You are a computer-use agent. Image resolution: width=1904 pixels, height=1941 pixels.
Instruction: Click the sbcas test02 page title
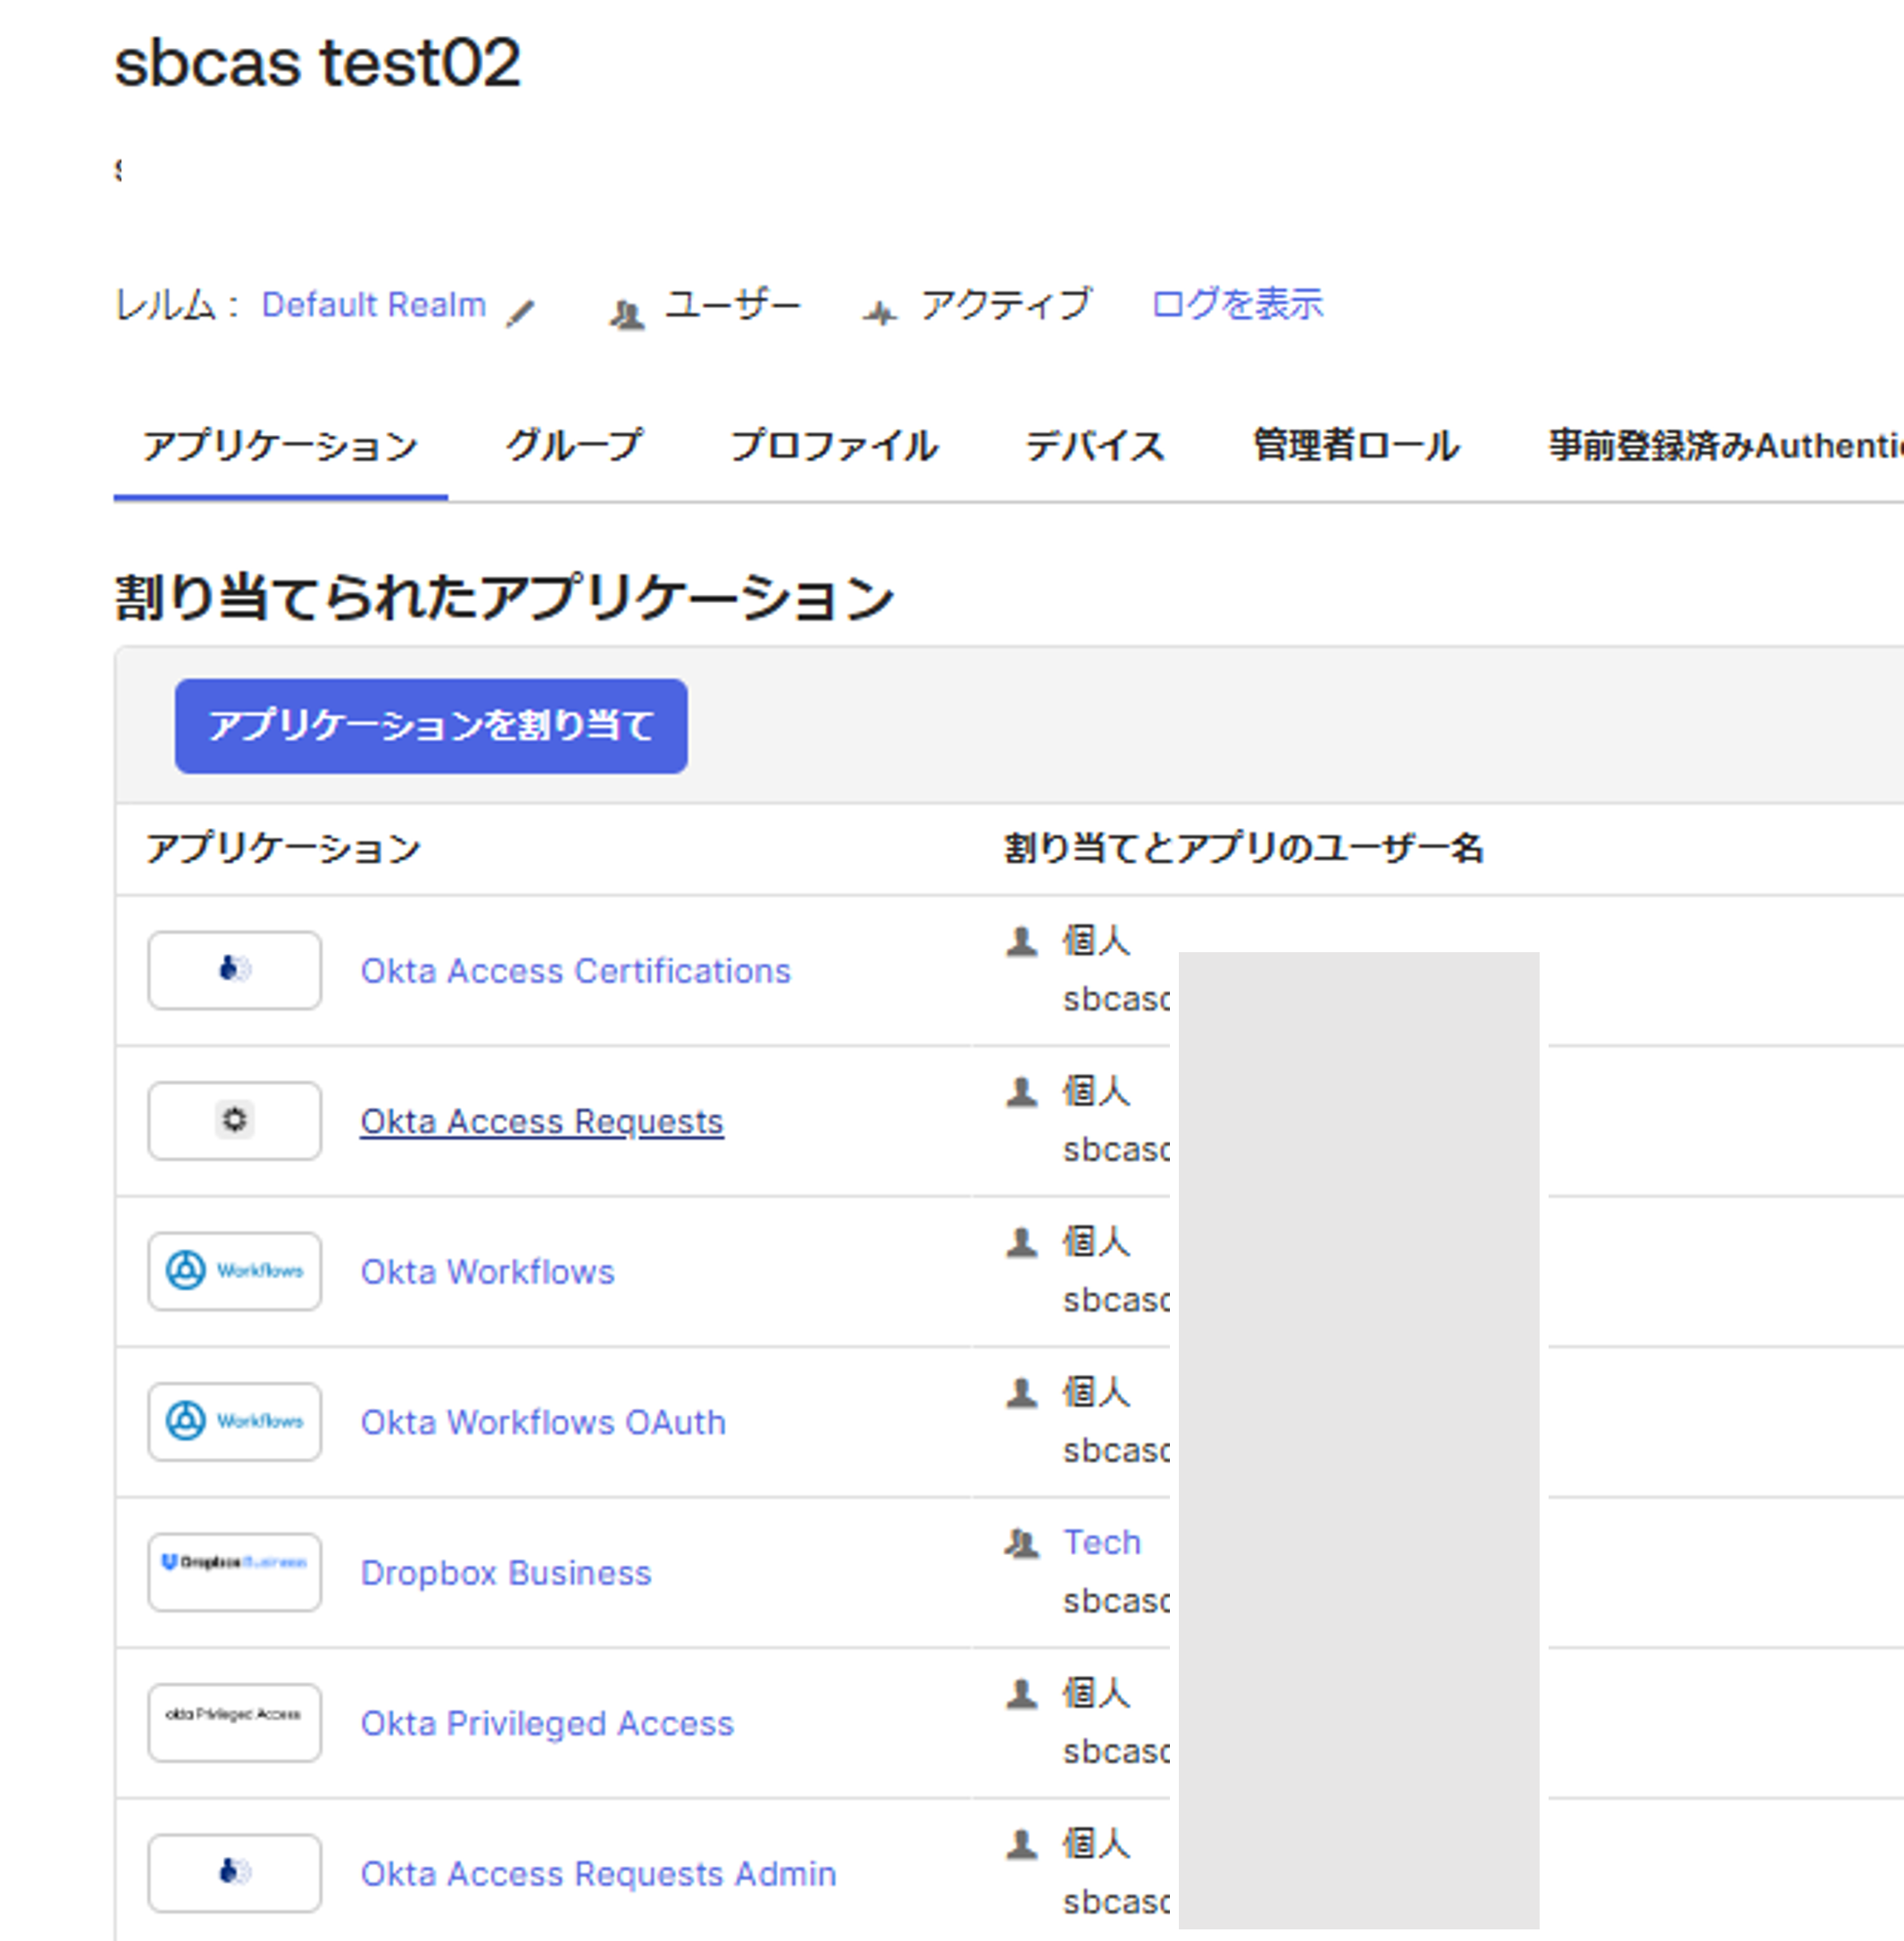click(x=317, y=63)
